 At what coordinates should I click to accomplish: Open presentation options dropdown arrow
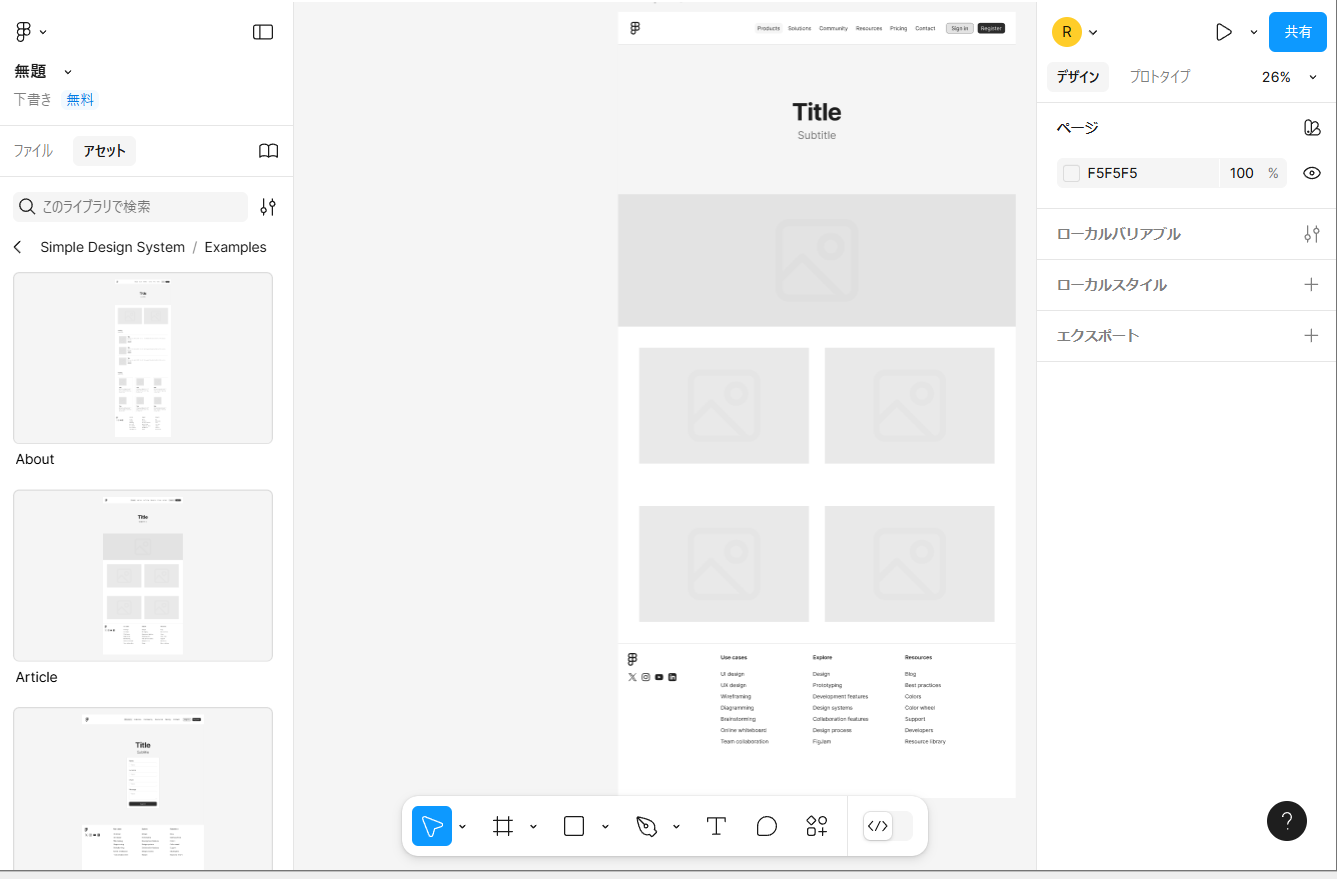point(1253,32)
